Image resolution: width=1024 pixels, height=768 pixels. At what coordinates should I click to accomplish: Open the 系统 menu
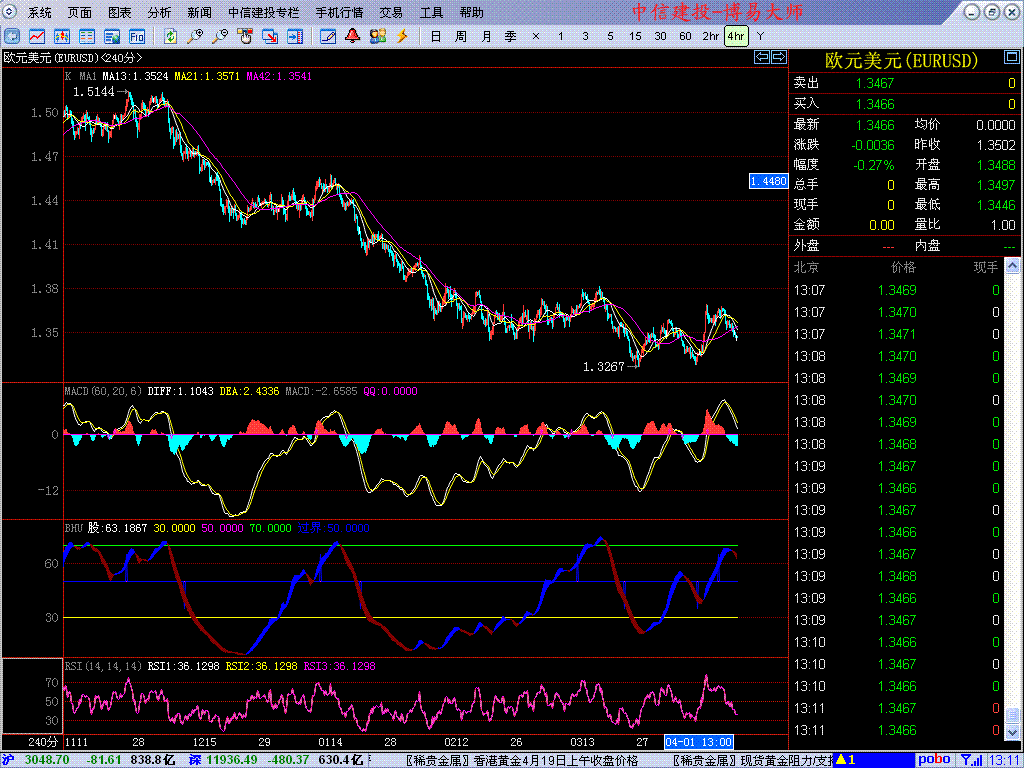39,12
